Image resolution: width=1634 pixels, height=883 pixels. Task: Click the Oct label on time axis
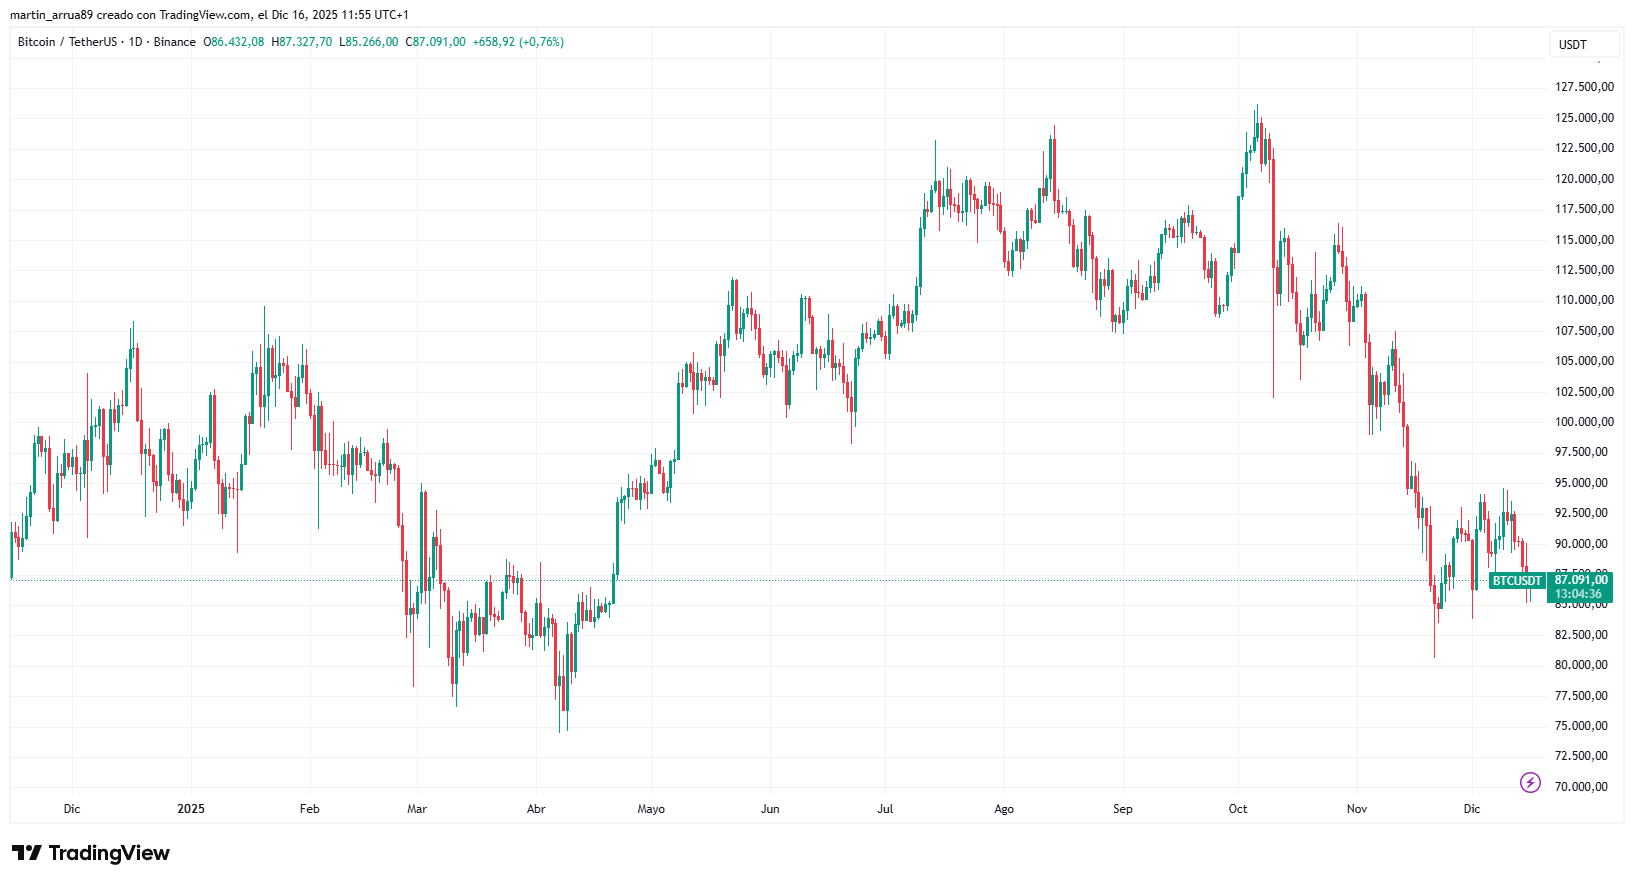1238,809
